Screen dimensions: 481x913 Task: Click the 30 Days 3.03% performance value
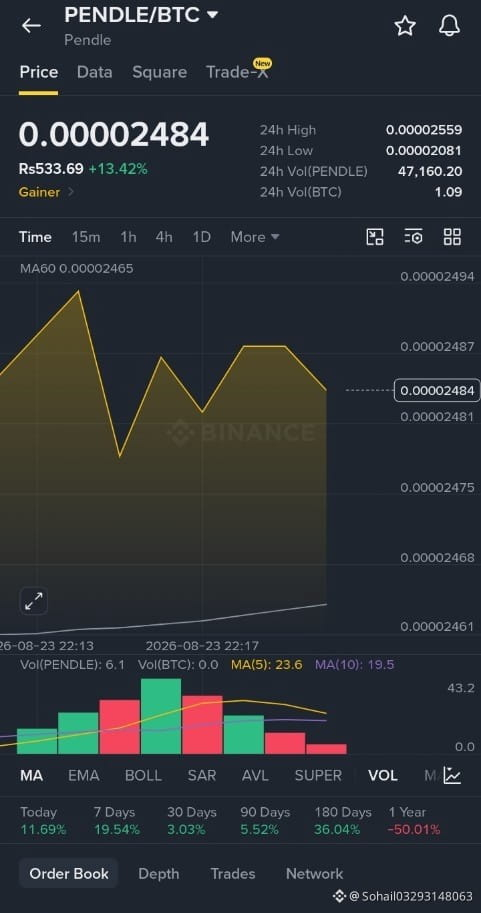(186, 830)
